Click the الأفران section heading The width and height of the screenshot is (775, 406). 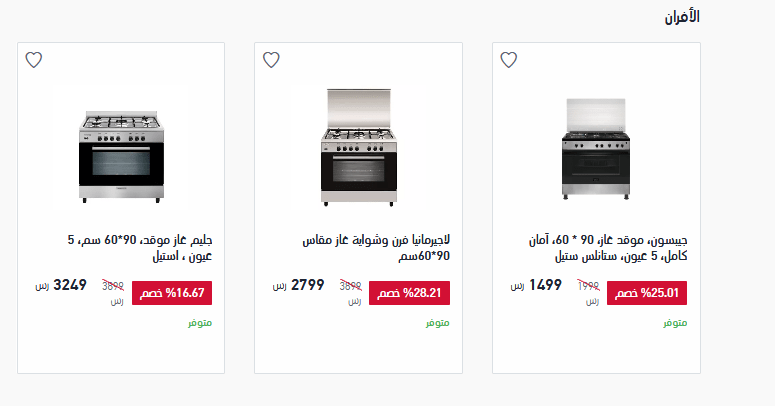click(x=683, y=17)
